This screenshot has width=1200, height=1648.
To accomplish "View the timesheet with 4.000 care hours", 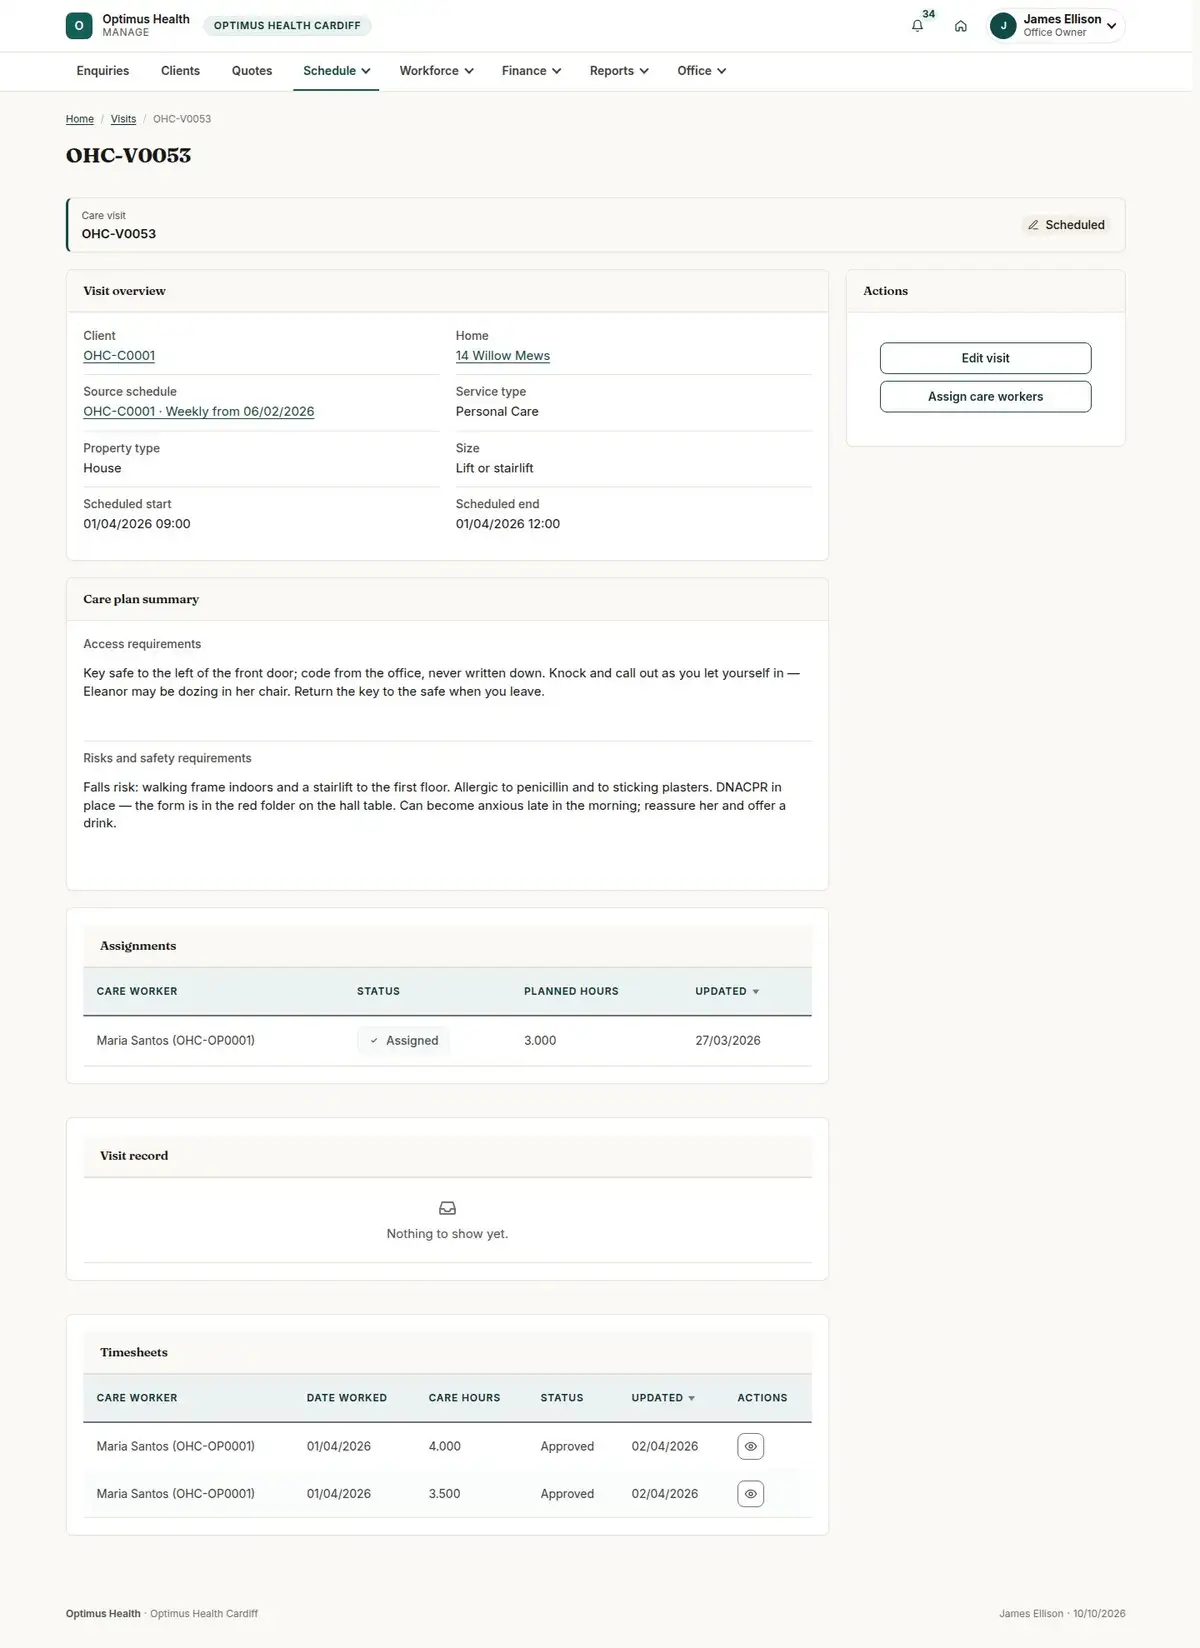I will pos(750,1446).
